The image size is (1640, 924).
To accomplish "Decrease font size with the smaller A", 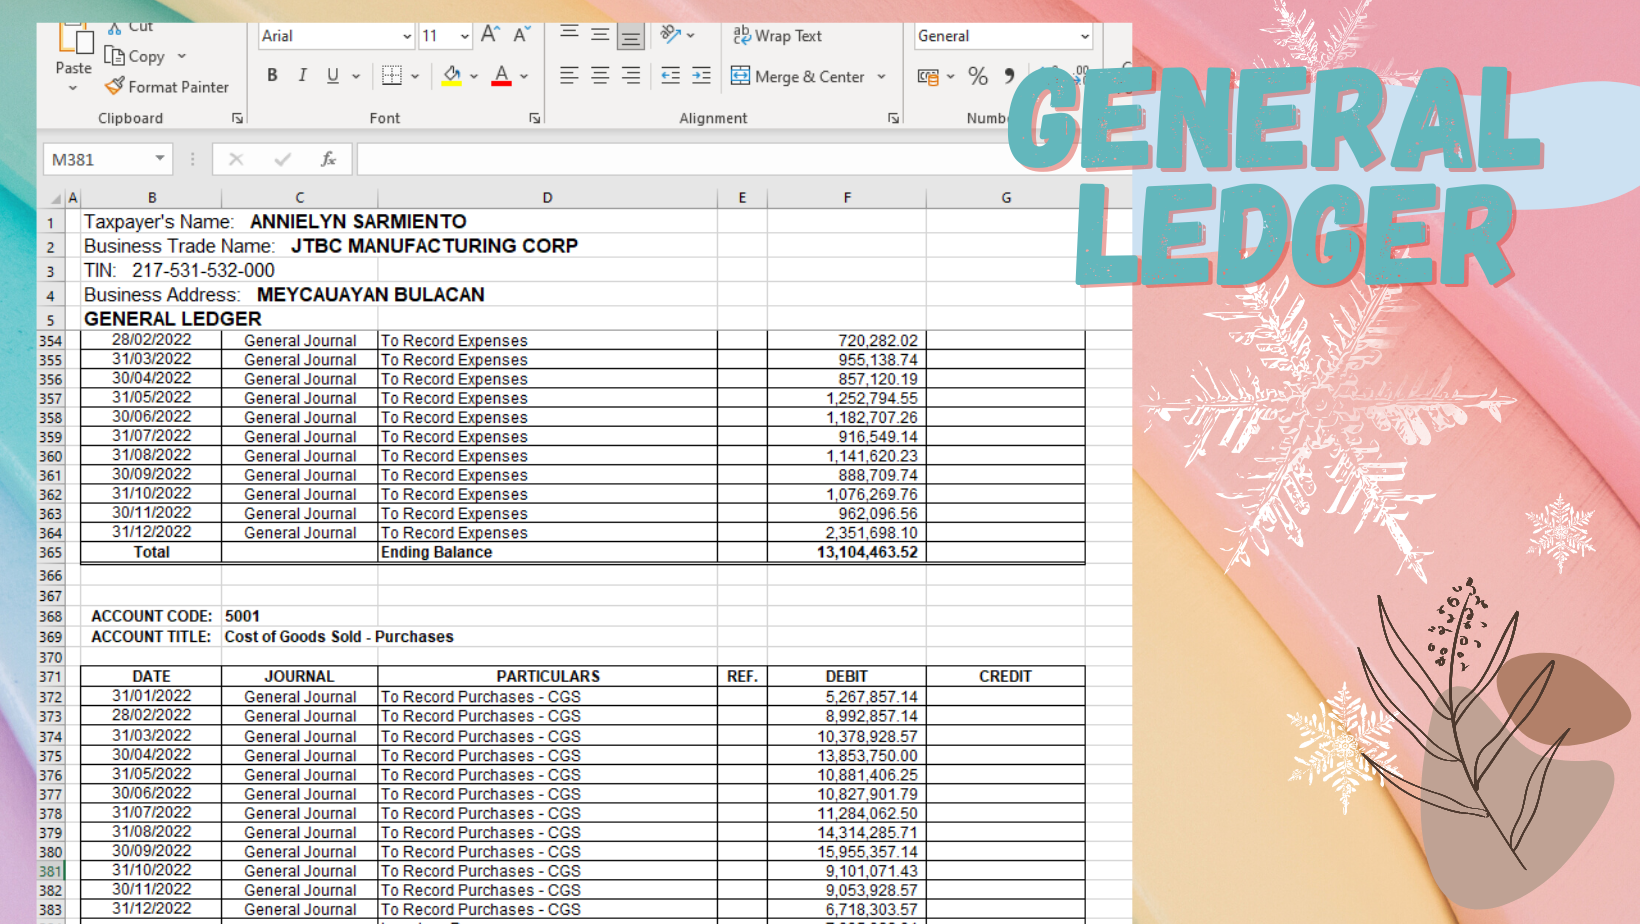I will [521, 35].
